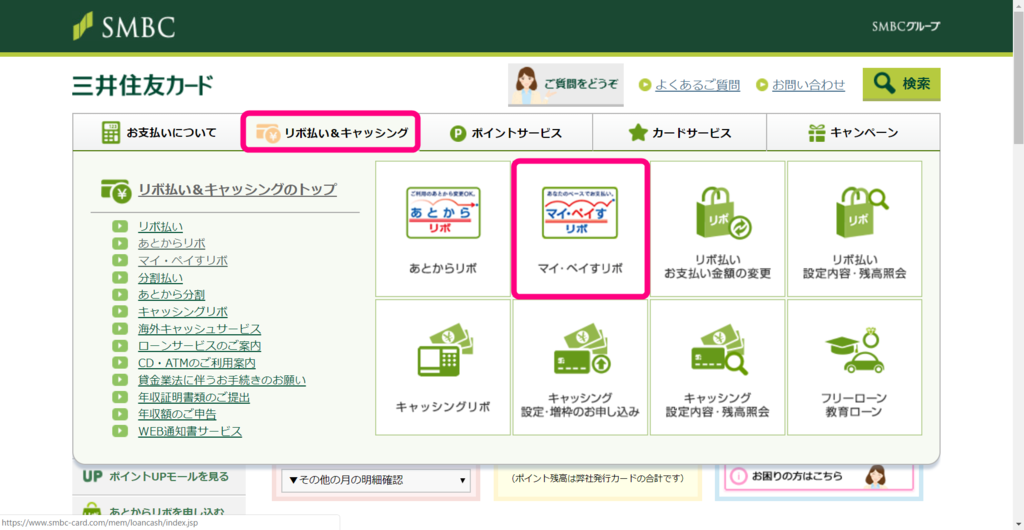Click the star icon on カードサービス tab

point(637,133)
